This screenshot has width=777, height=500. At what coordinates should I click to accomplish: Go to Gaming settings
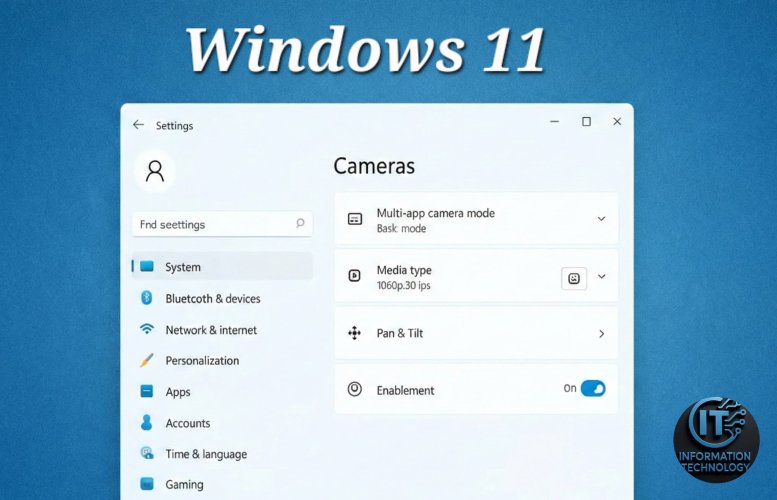[184, 484]
